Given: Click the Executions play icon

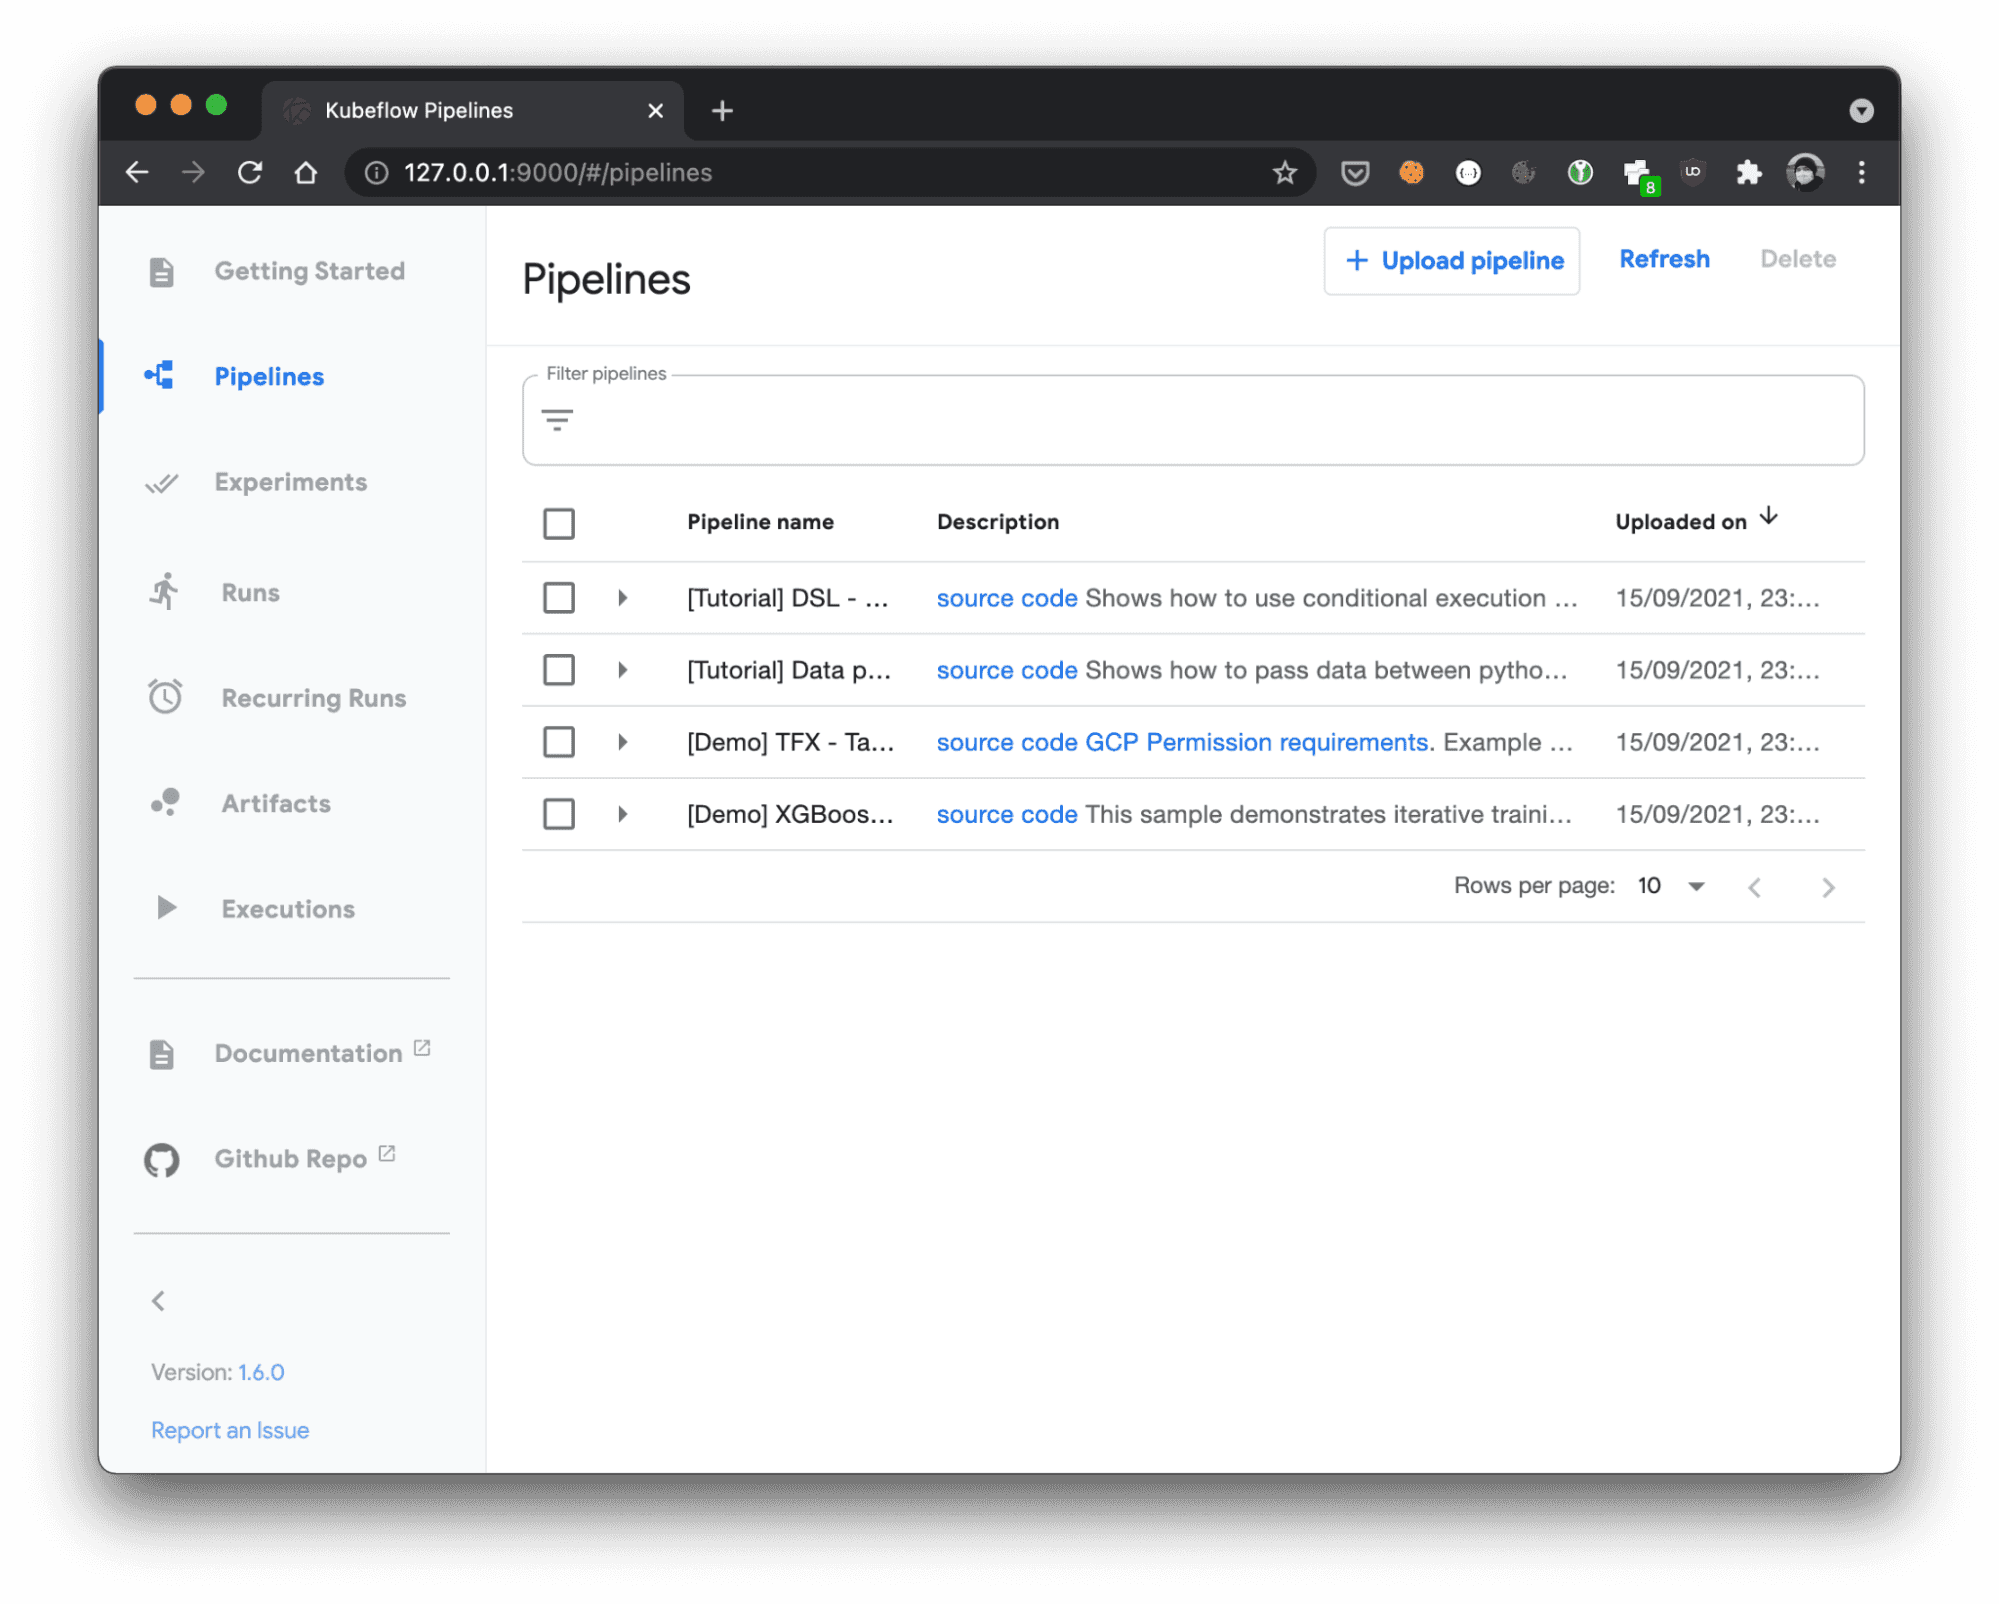Looking at the screenshot, I should [x=166, y=907].
